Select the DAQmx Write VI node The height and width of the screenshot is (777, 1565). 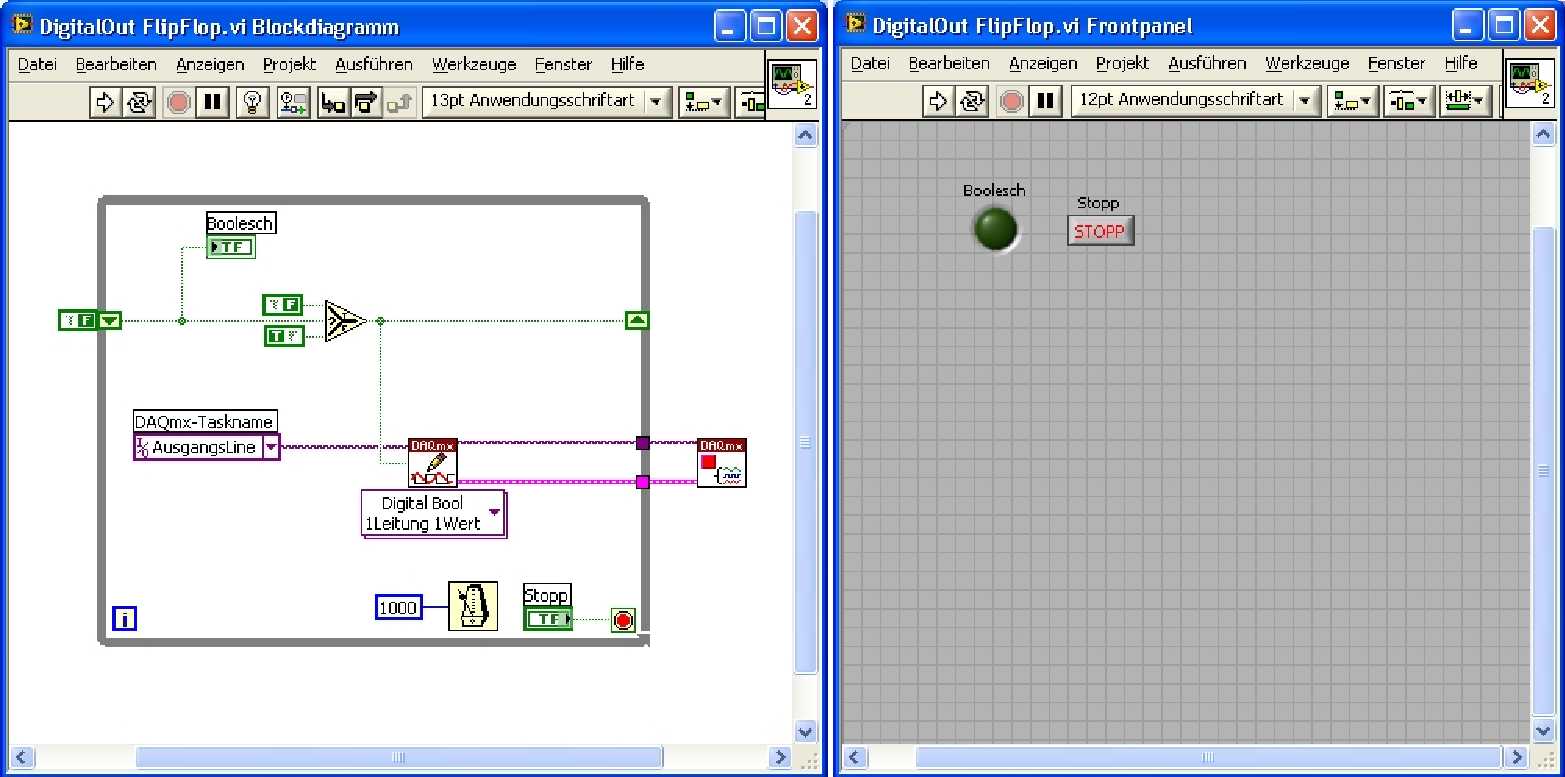pos(433,462)
